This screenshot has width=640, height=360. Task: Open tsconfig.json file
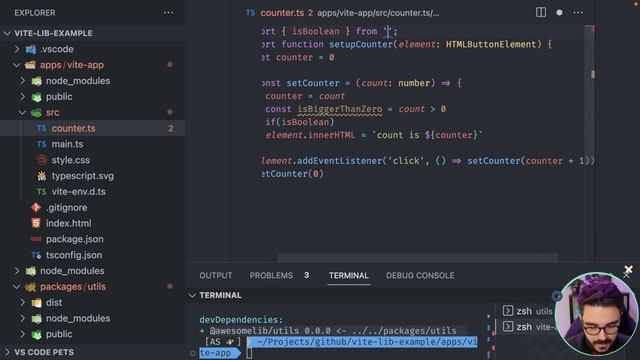pos(74,255)
